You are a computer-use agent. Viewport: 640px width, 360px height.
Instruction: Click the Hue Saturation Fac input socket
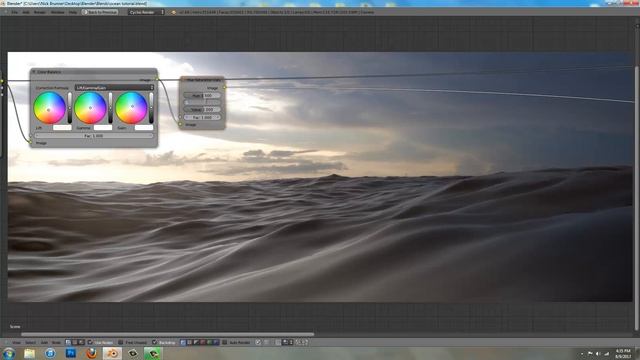(180, 117)
